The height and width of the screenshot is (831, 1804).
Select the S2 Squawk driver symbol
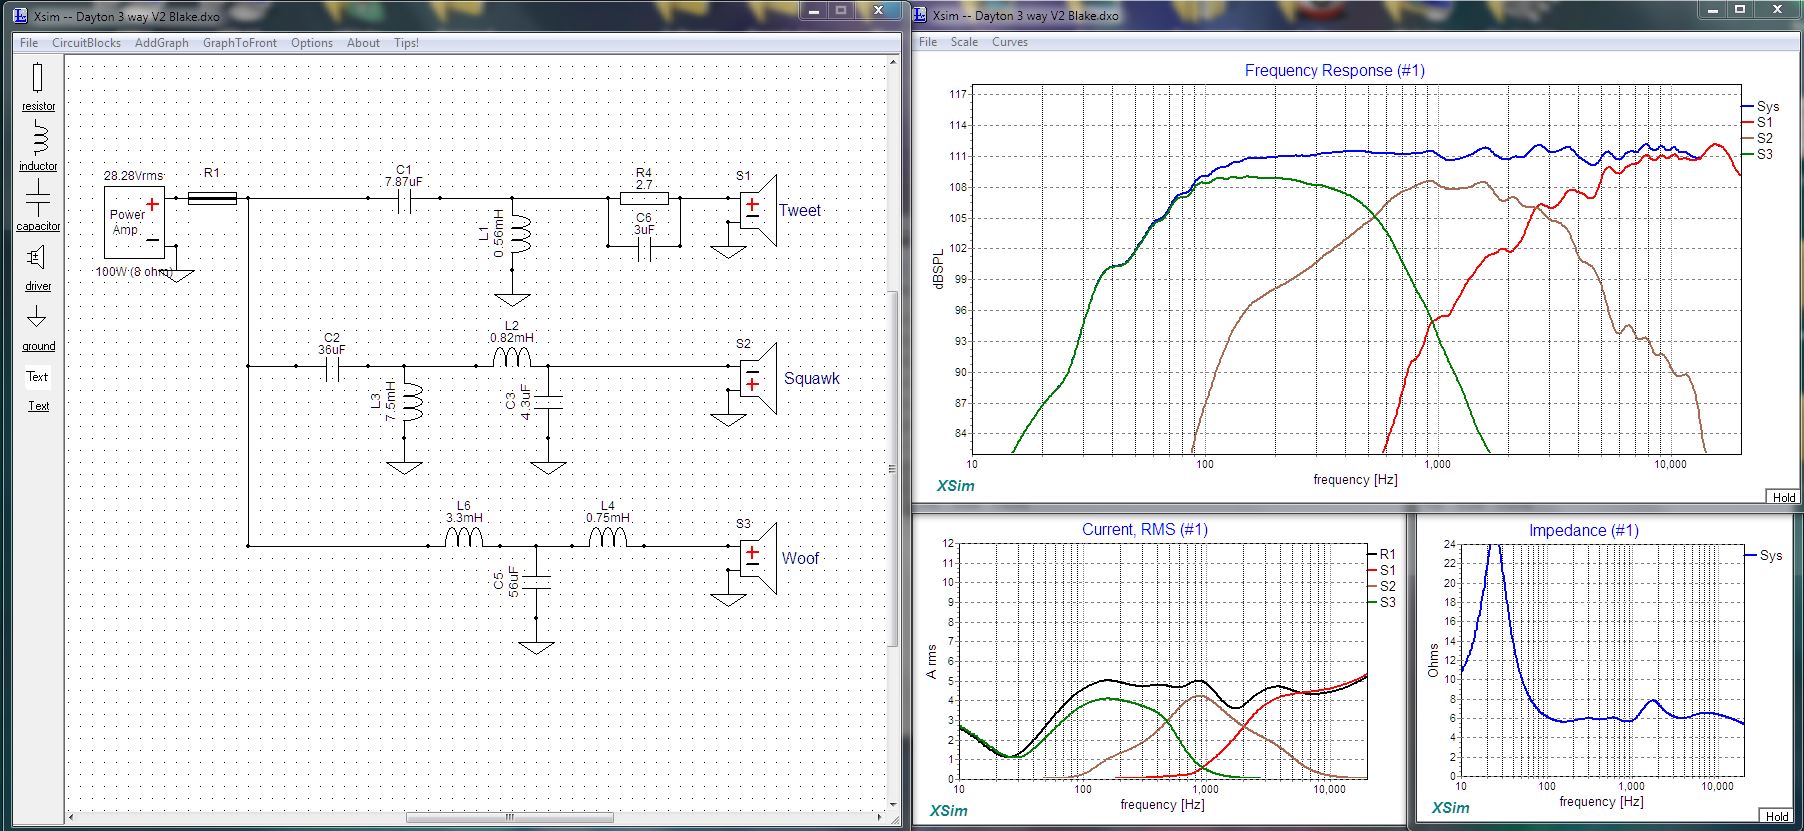pos(758,379)
